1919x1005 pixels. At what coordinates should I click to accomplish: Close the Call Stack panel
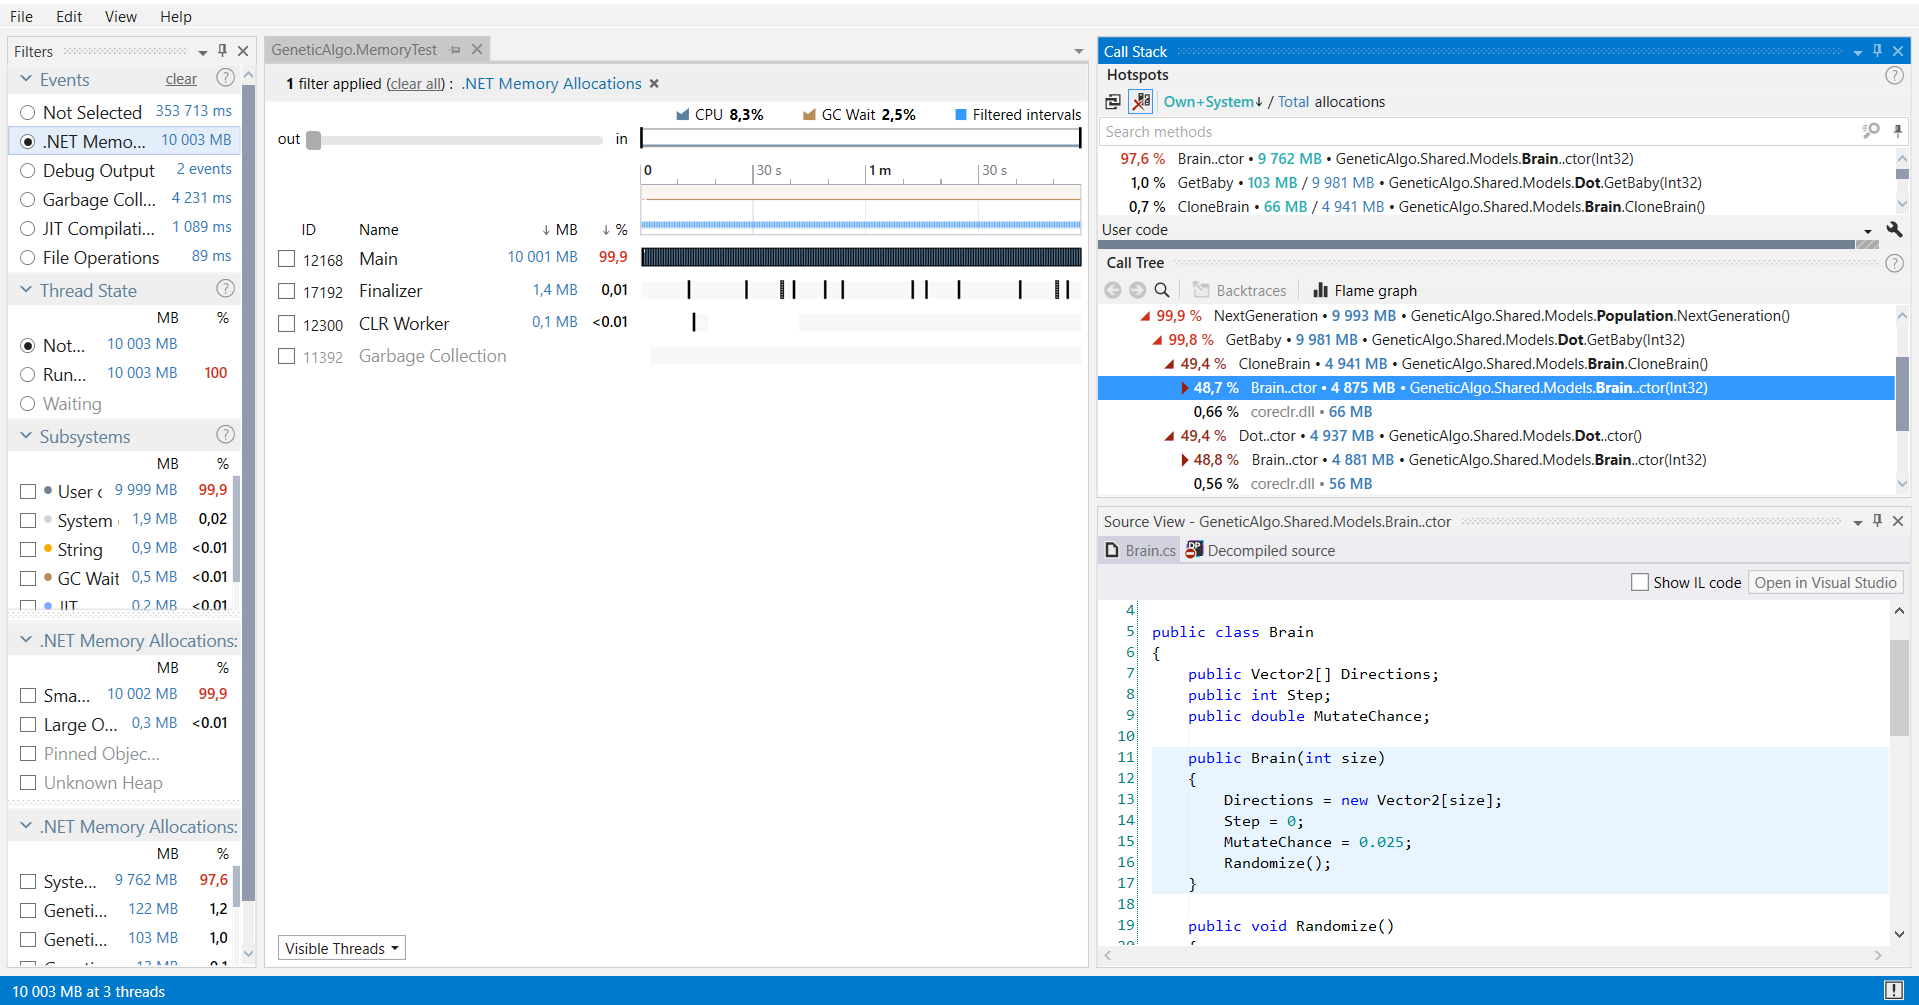pyautogui.click(x=1898, y=51)
